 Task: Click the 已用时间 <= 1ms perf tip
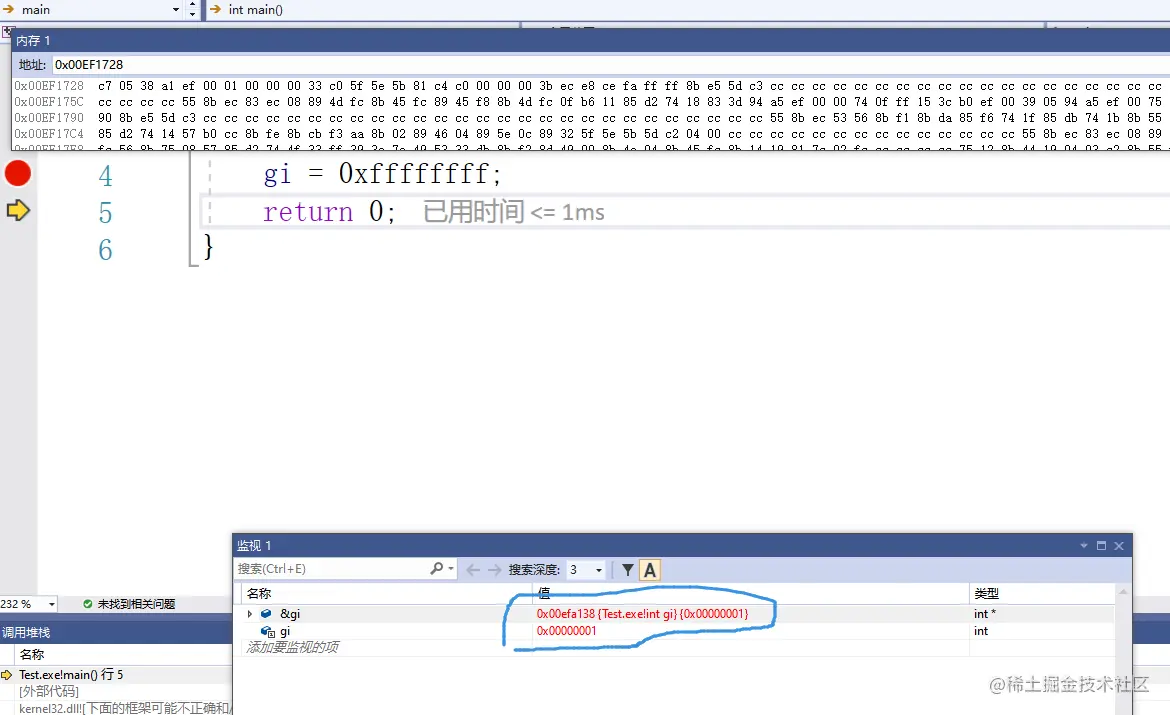(514, 212)
